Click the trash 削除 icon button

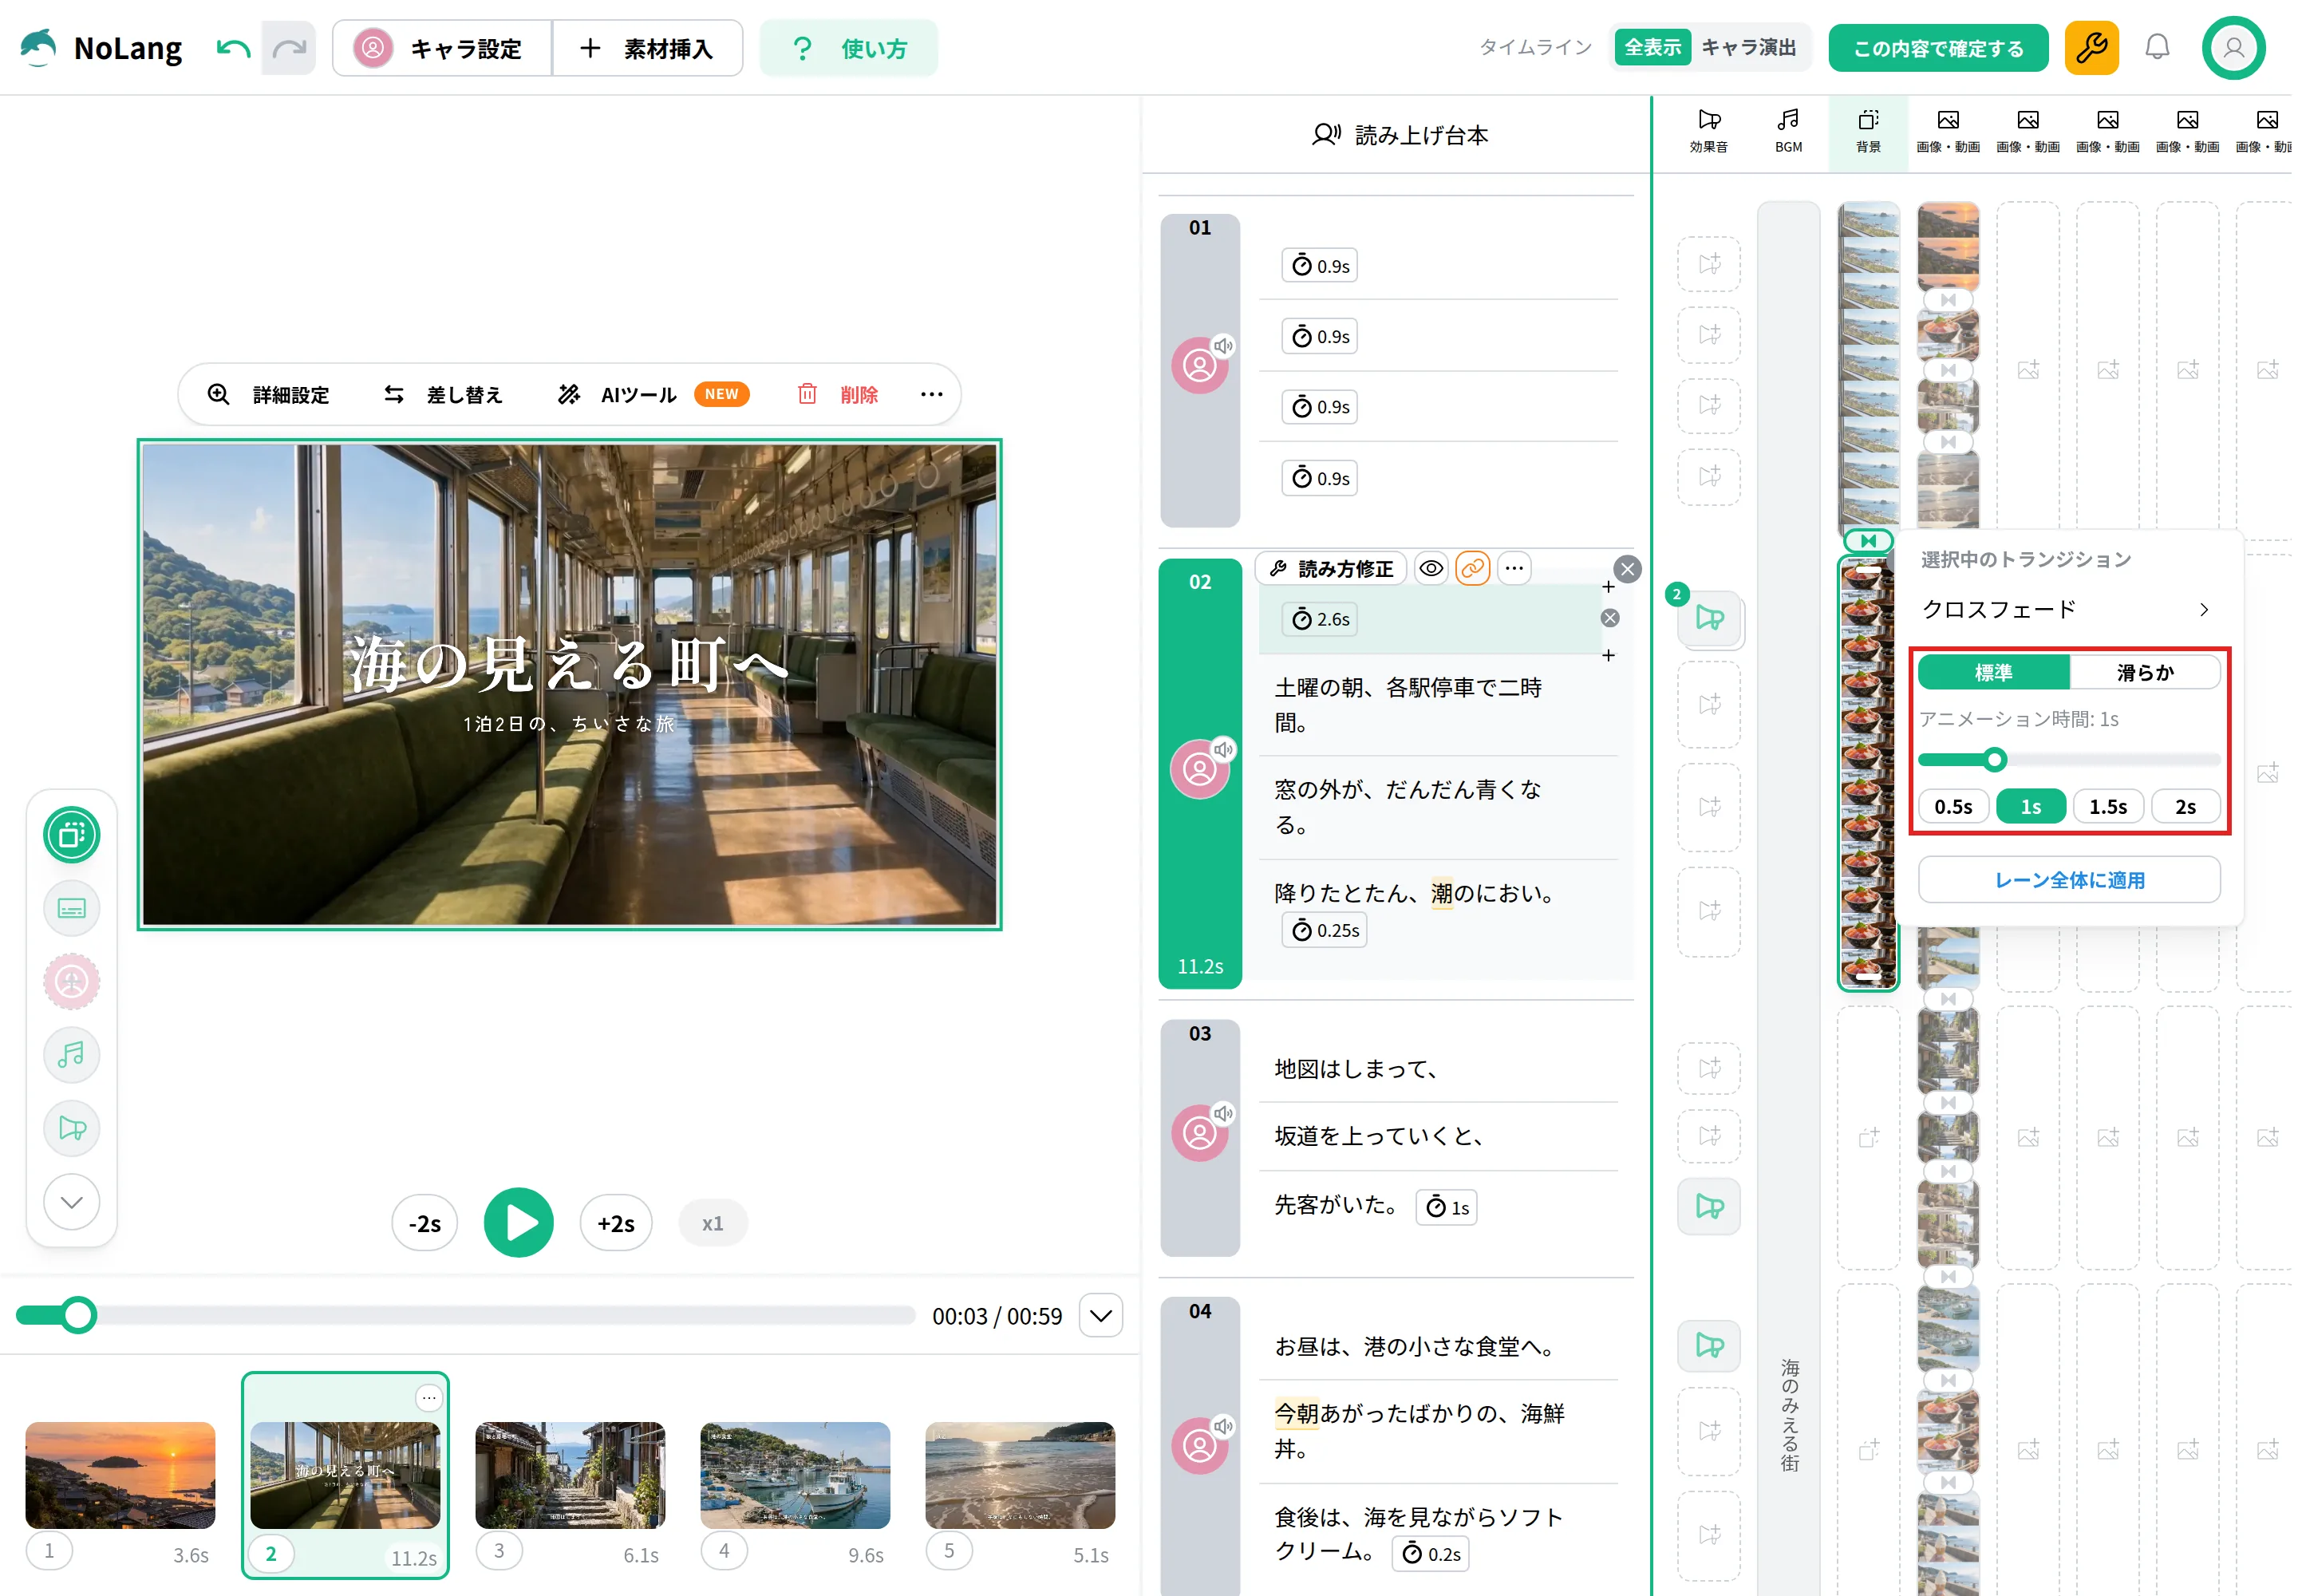pos(837,394)
